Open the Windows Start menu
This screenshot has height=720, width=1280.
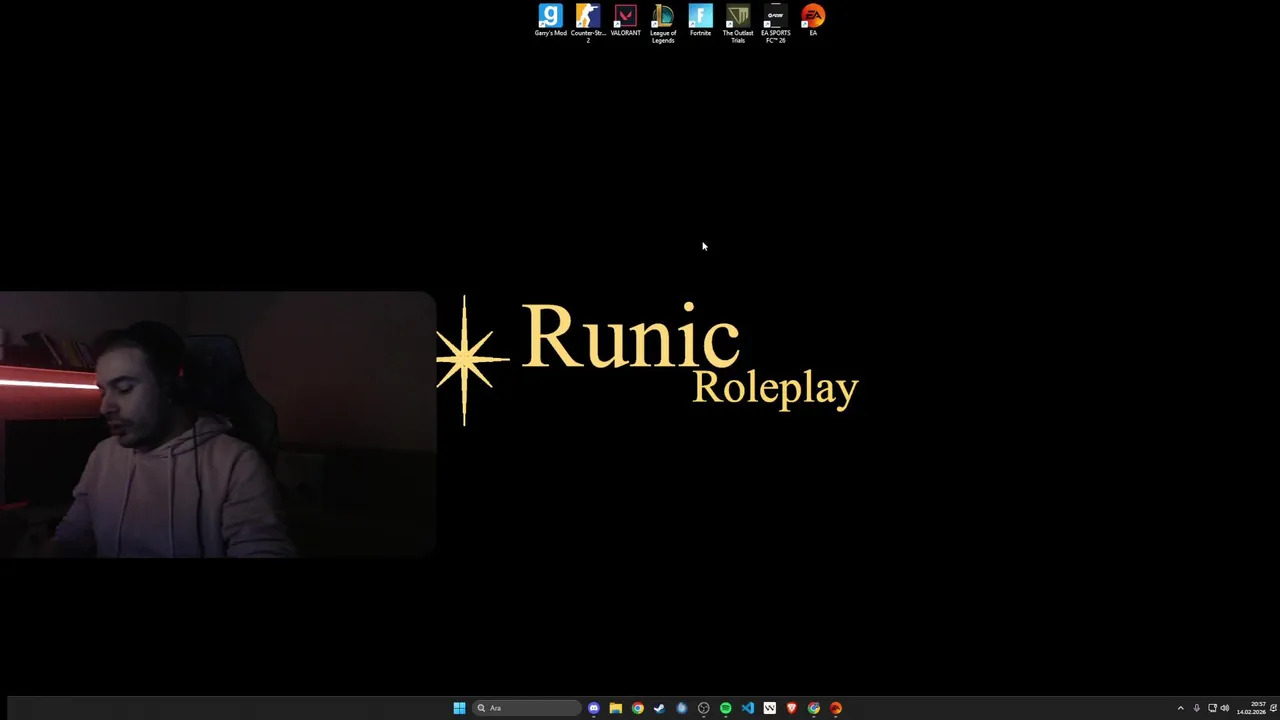[x=459, y=708]
